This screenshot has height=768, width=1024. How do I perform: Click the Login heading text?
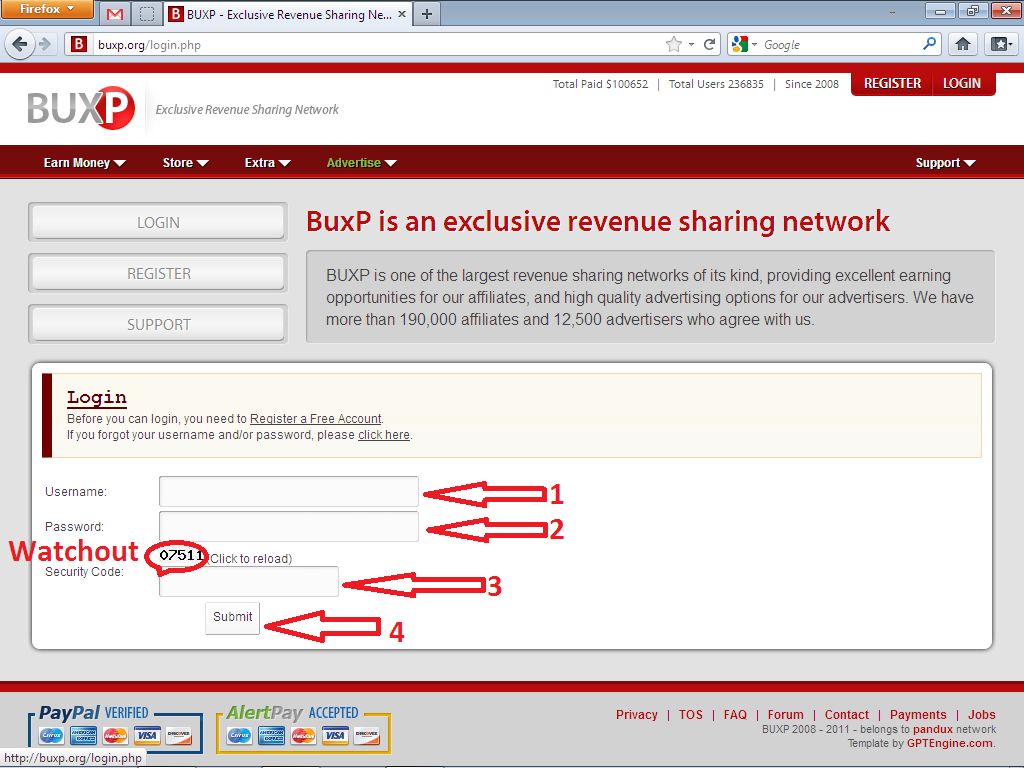coord(97,398)
